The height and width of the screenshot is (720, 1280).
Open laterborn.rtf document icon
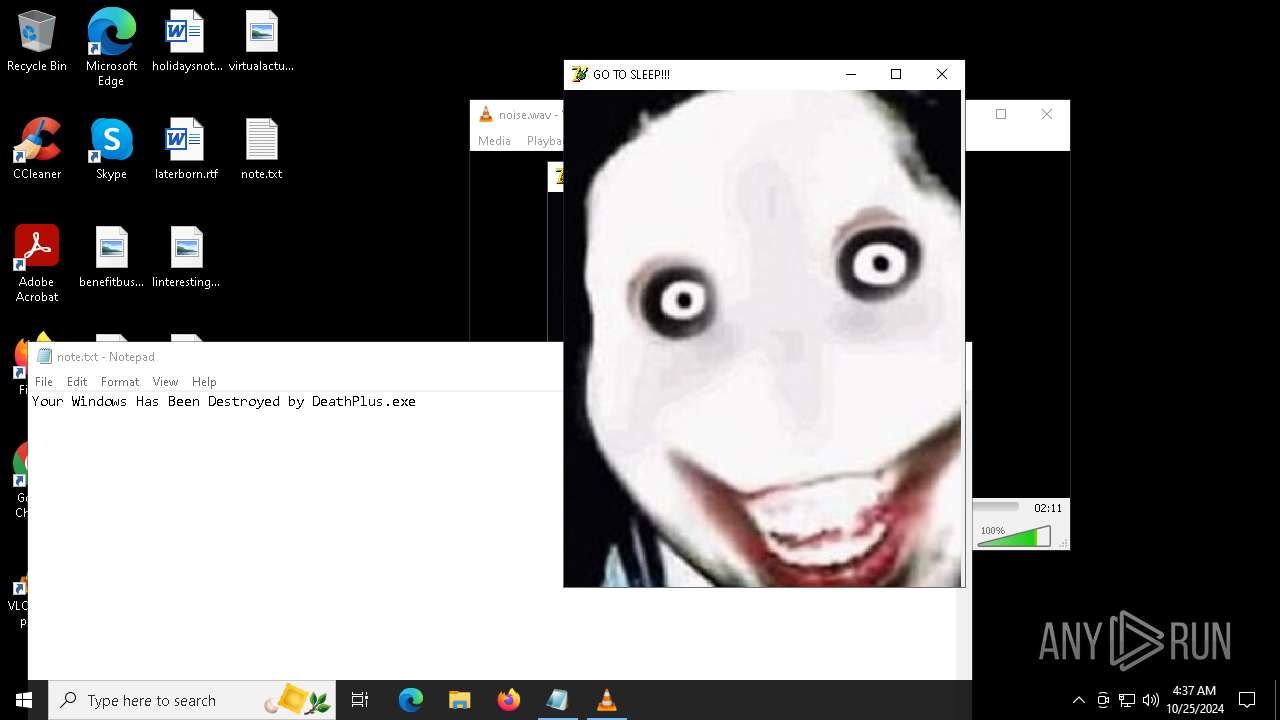(186, 149)
